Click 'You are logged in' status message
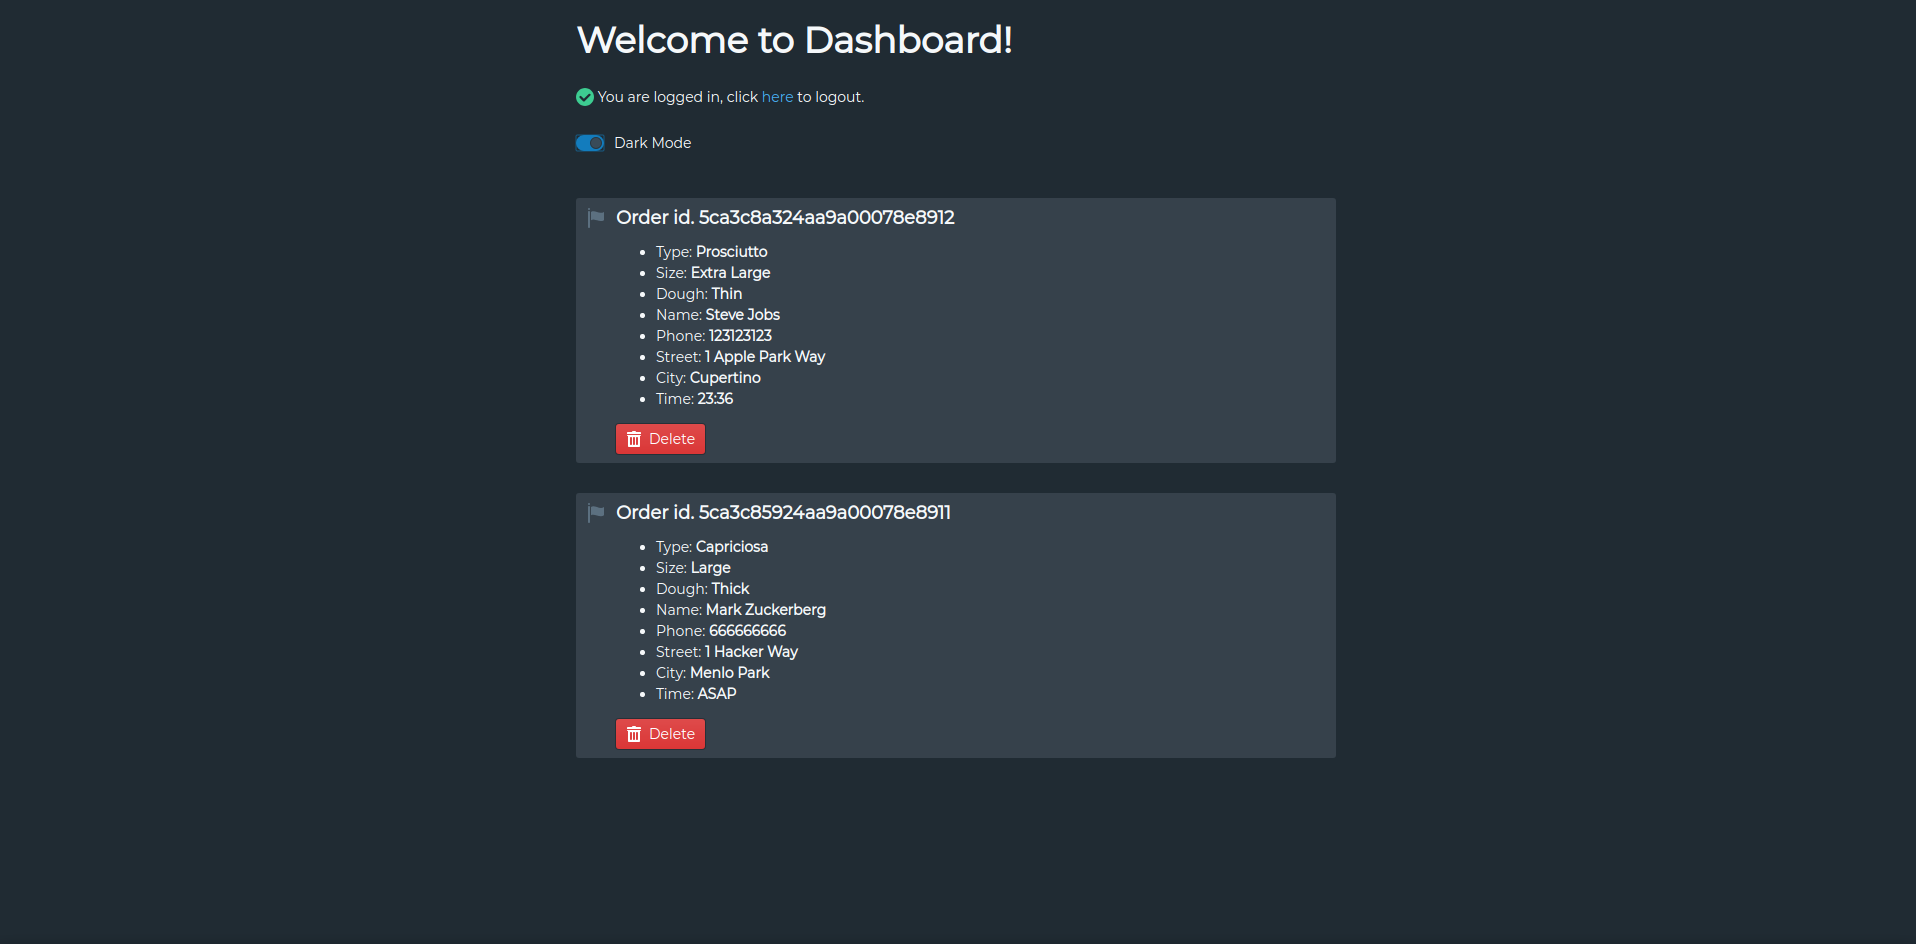 tap(731, 97)
